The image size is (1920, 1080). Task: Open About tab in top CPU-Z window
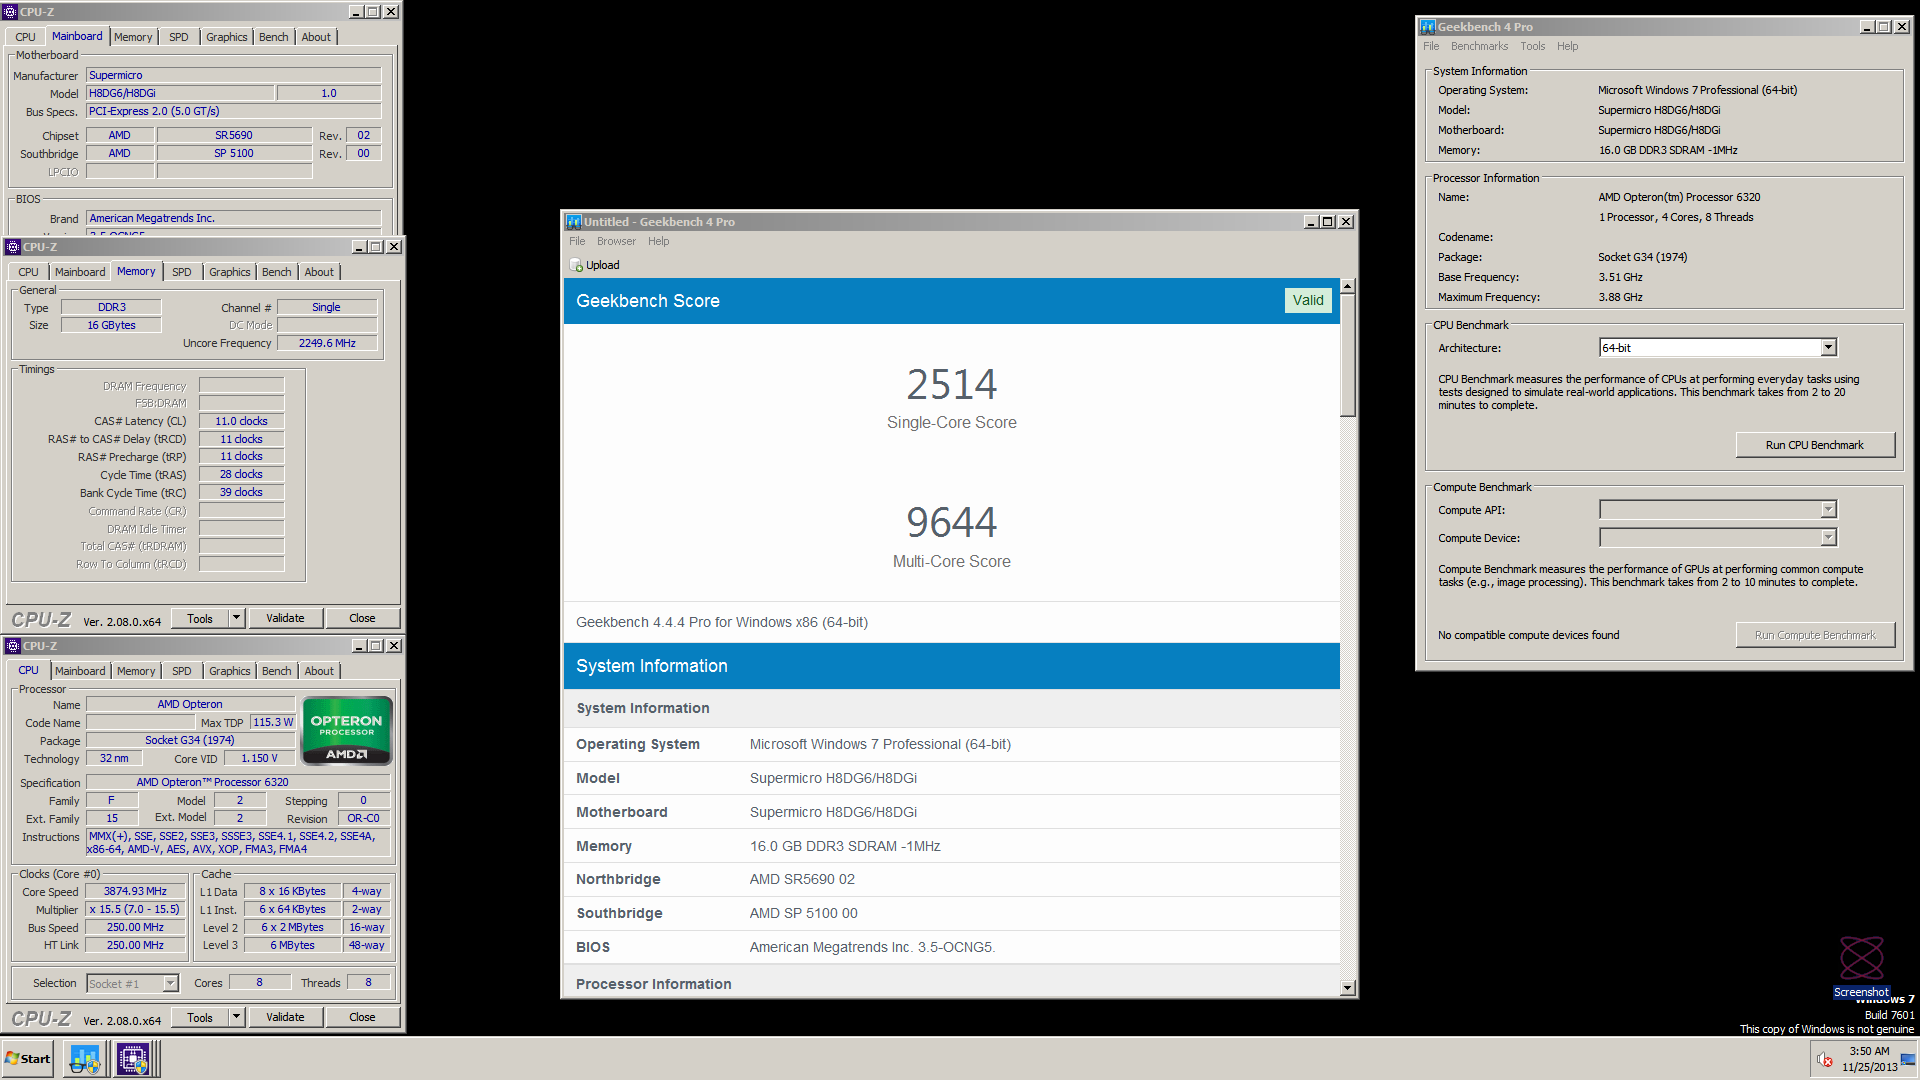point(316,37)
